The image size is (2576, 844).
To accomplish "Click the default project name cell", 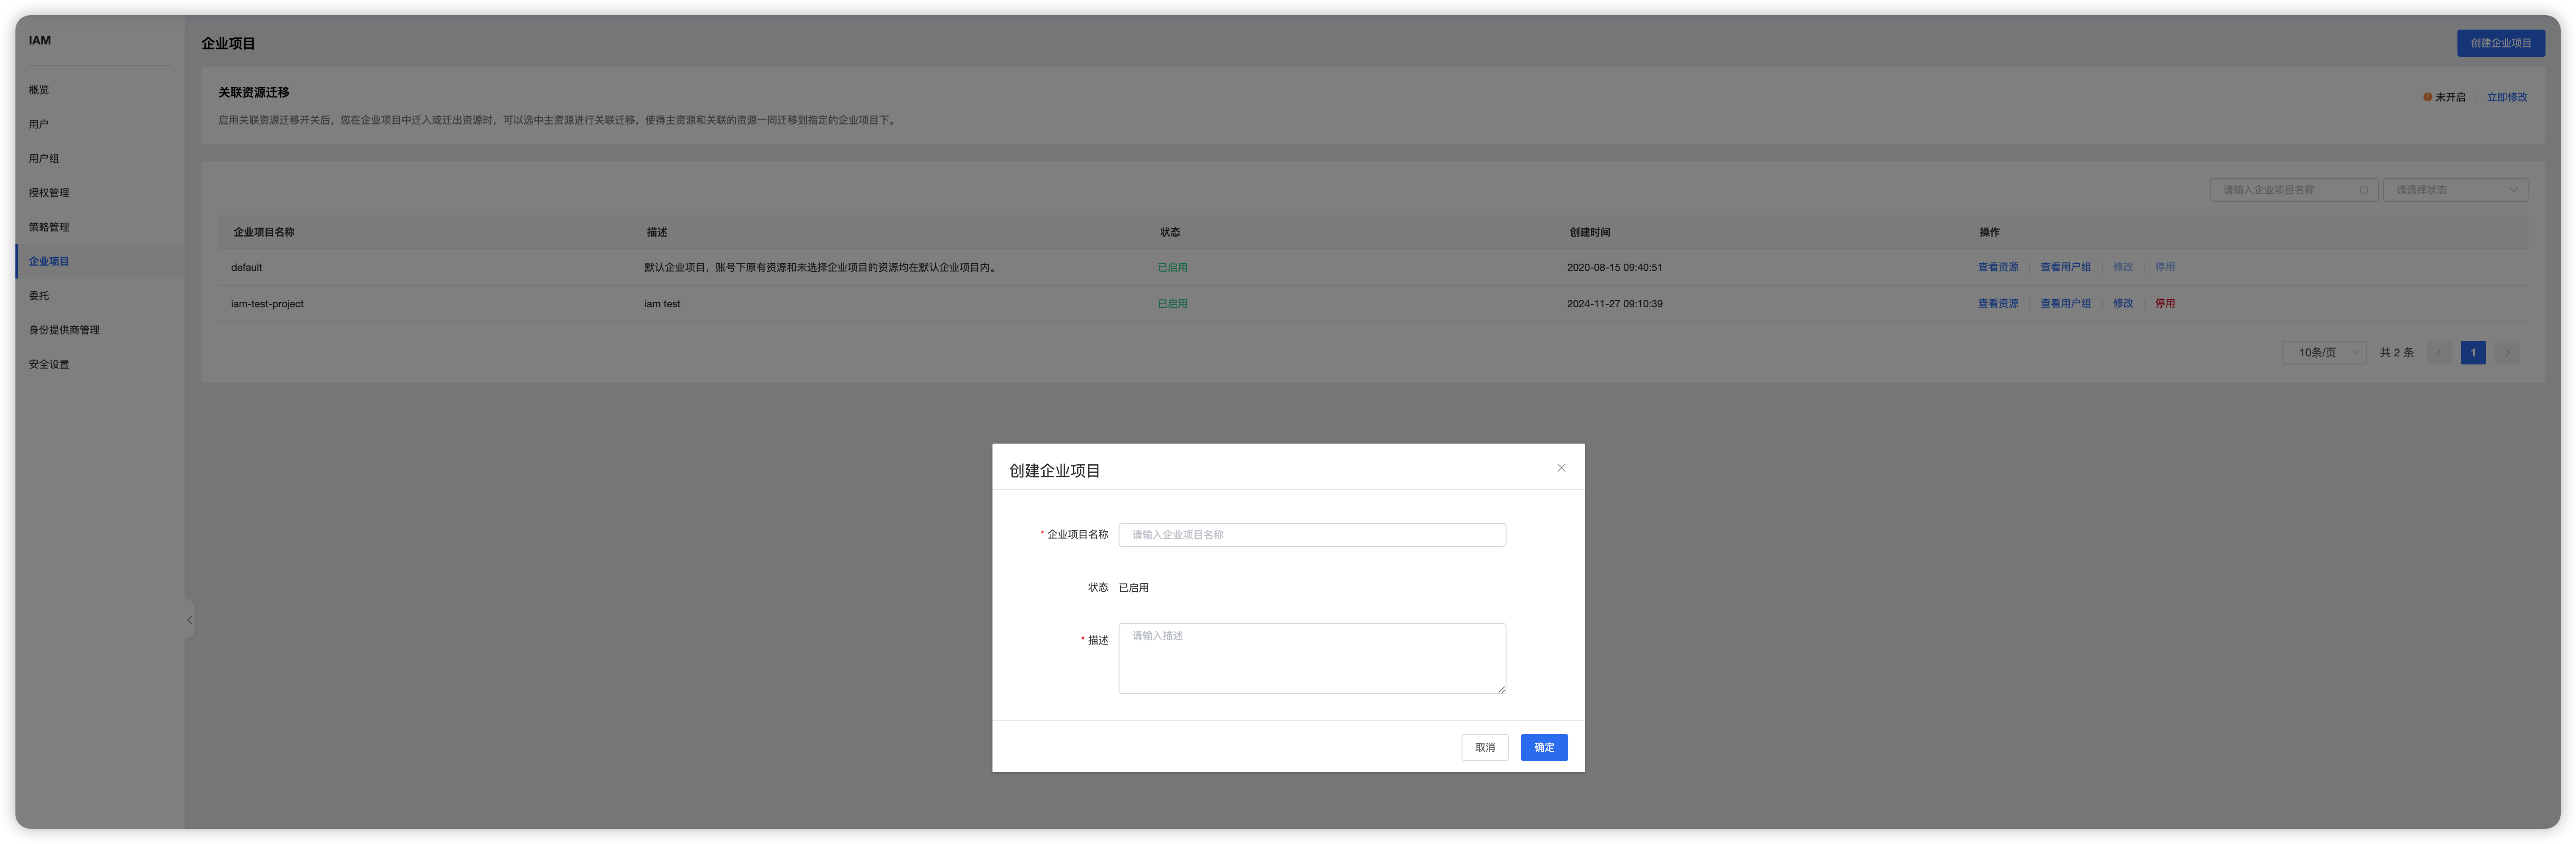I will coord(246,268).
